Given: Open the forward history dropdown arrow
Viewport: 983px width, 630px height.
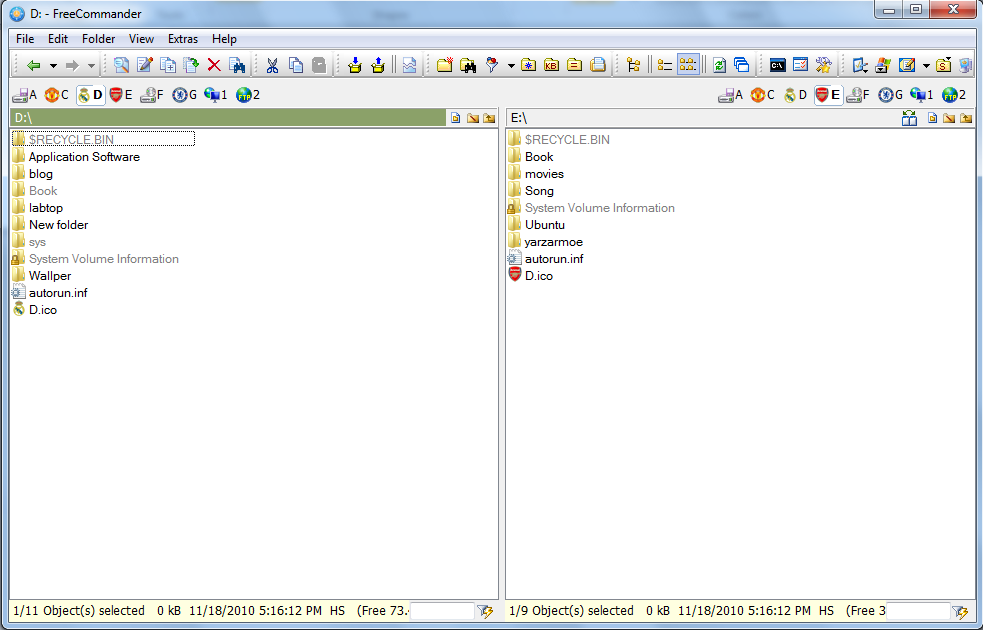Looking at the screenshot, I should coord(91,65).
